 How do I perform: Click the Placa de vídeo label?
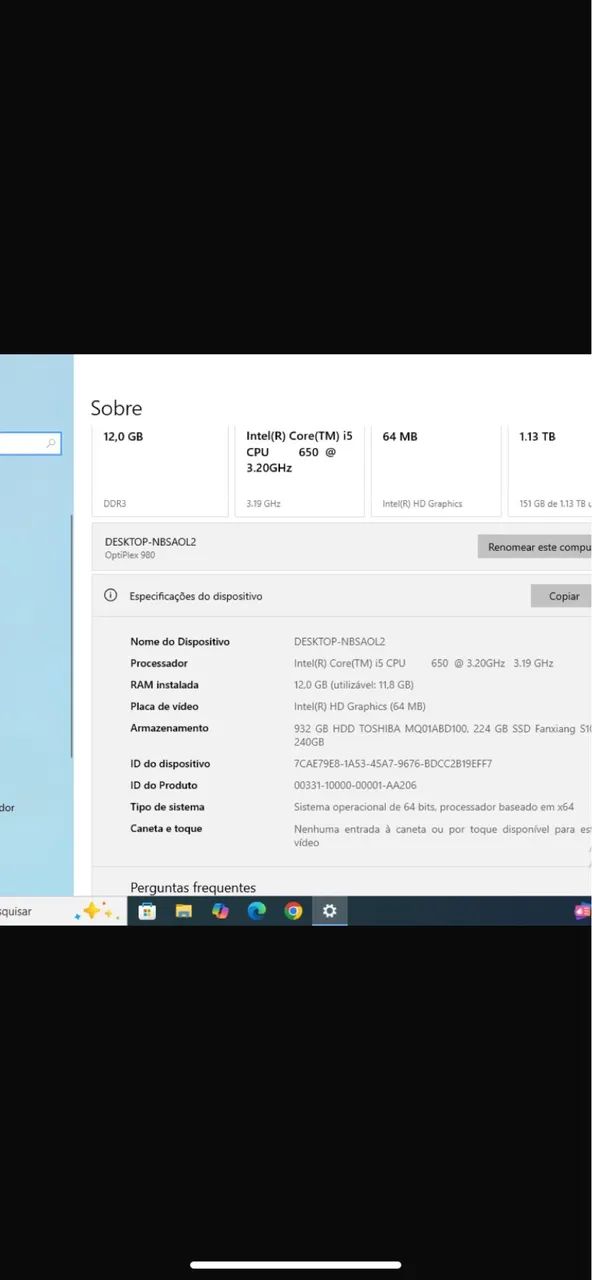(x=164, y=706)
